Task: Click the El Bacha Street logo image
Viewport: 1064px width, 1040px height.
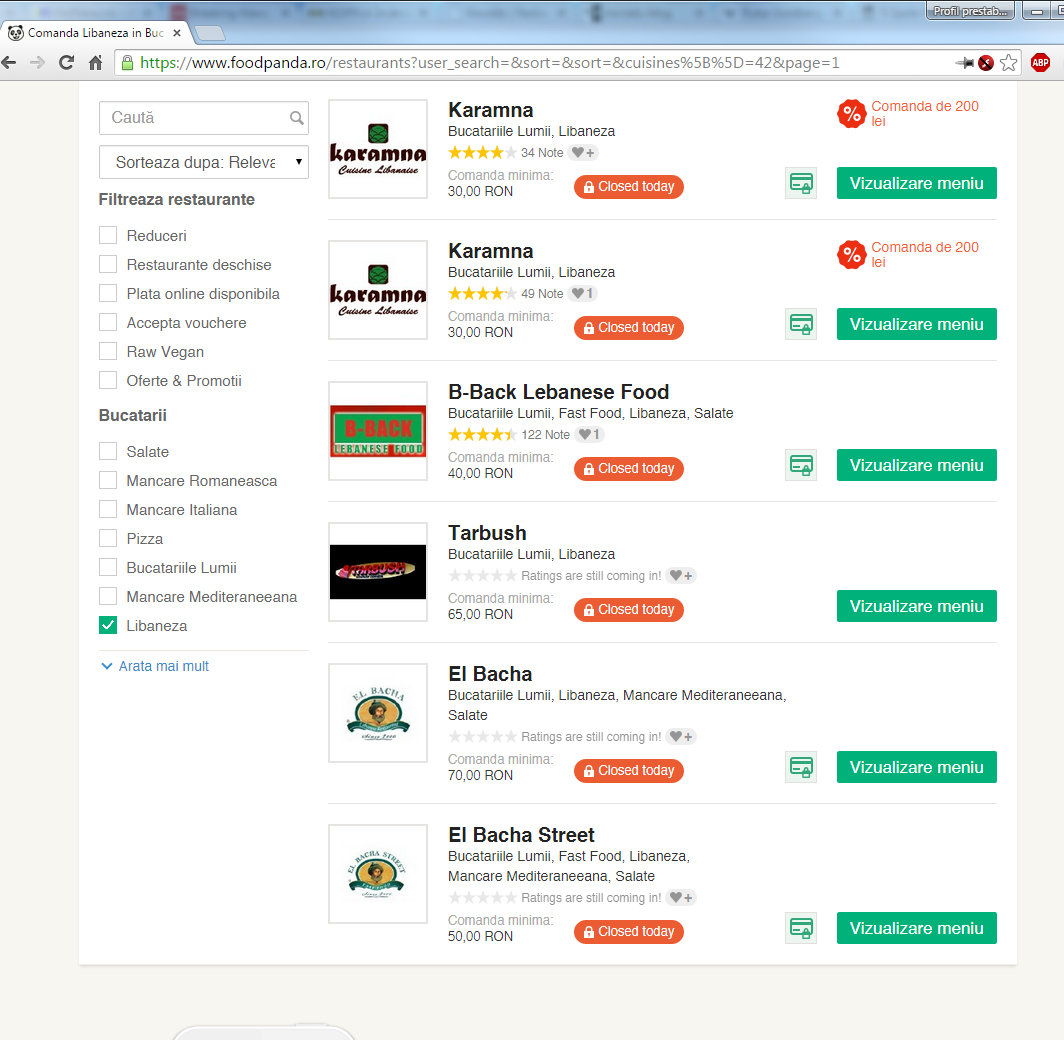Action: click(378, 874)
